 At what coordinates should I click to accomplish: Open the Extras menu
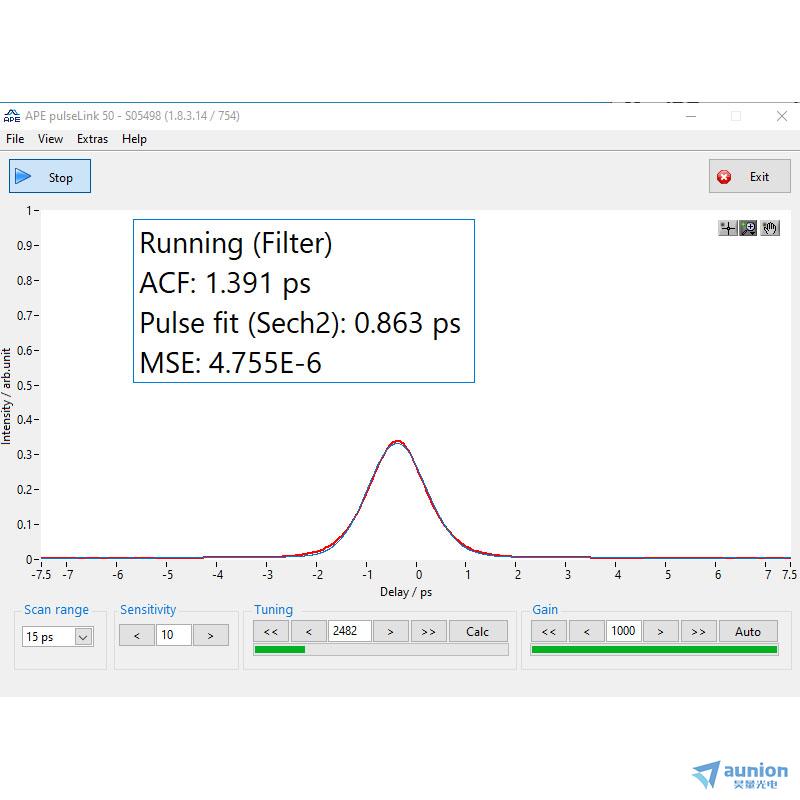92,139
